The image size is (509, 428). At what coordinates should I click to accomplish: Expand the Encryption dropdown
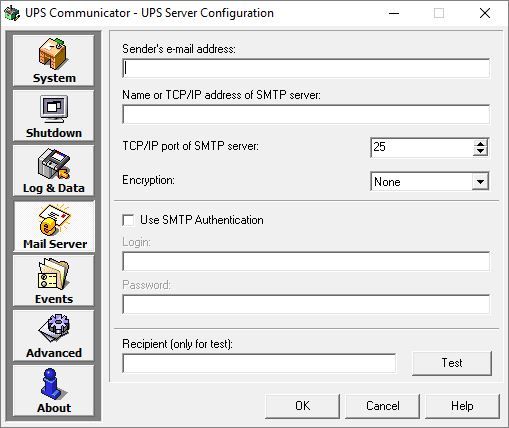tap(480, 182)
